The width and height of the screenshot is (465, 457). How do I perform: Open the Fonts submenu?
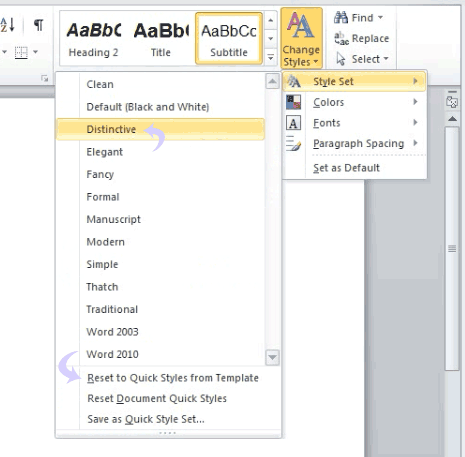click(x=355, y=123)
